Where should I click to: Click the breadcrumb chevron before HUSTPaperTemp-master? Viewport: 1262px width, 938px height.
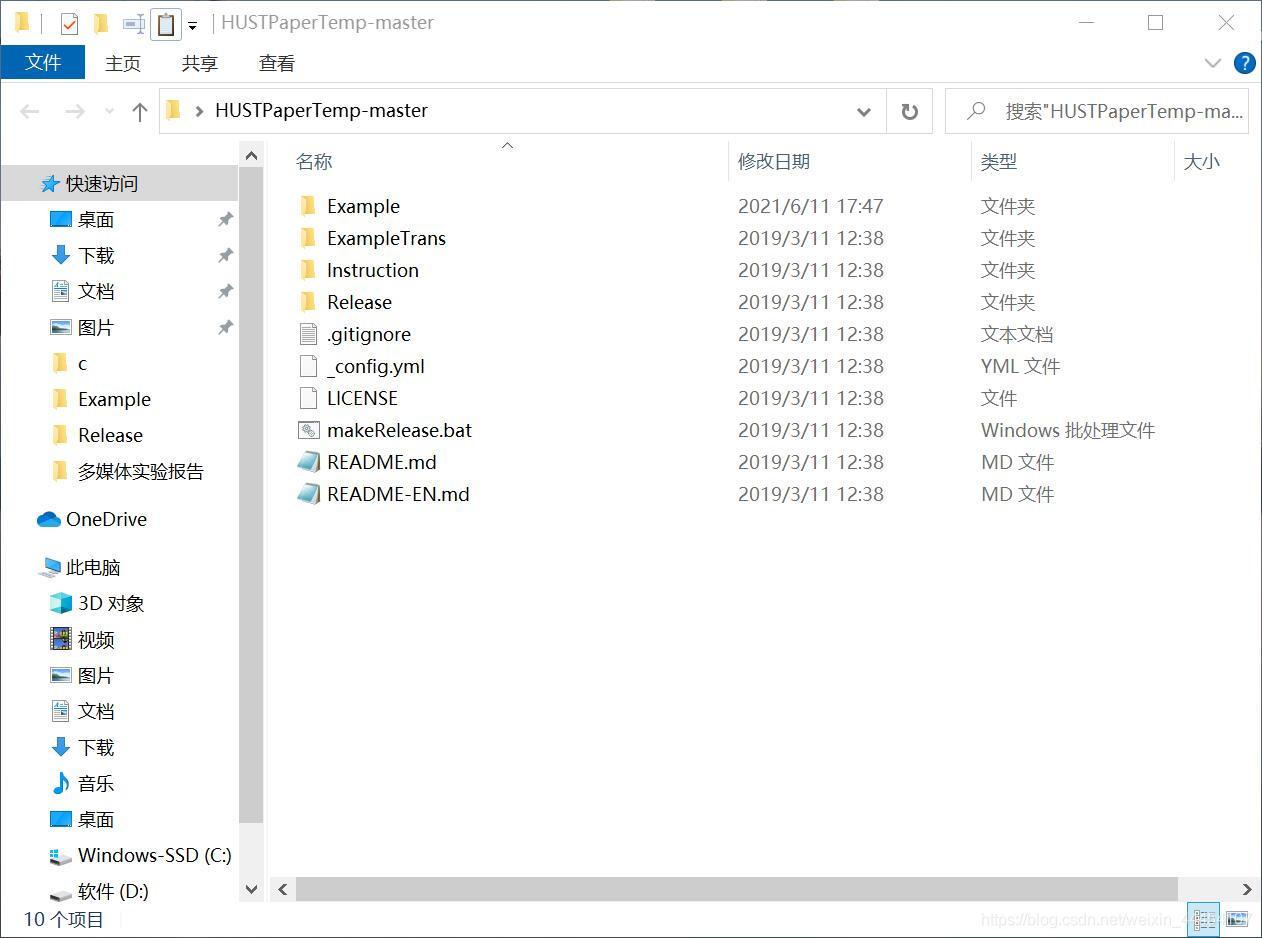[x=200, y=111]
